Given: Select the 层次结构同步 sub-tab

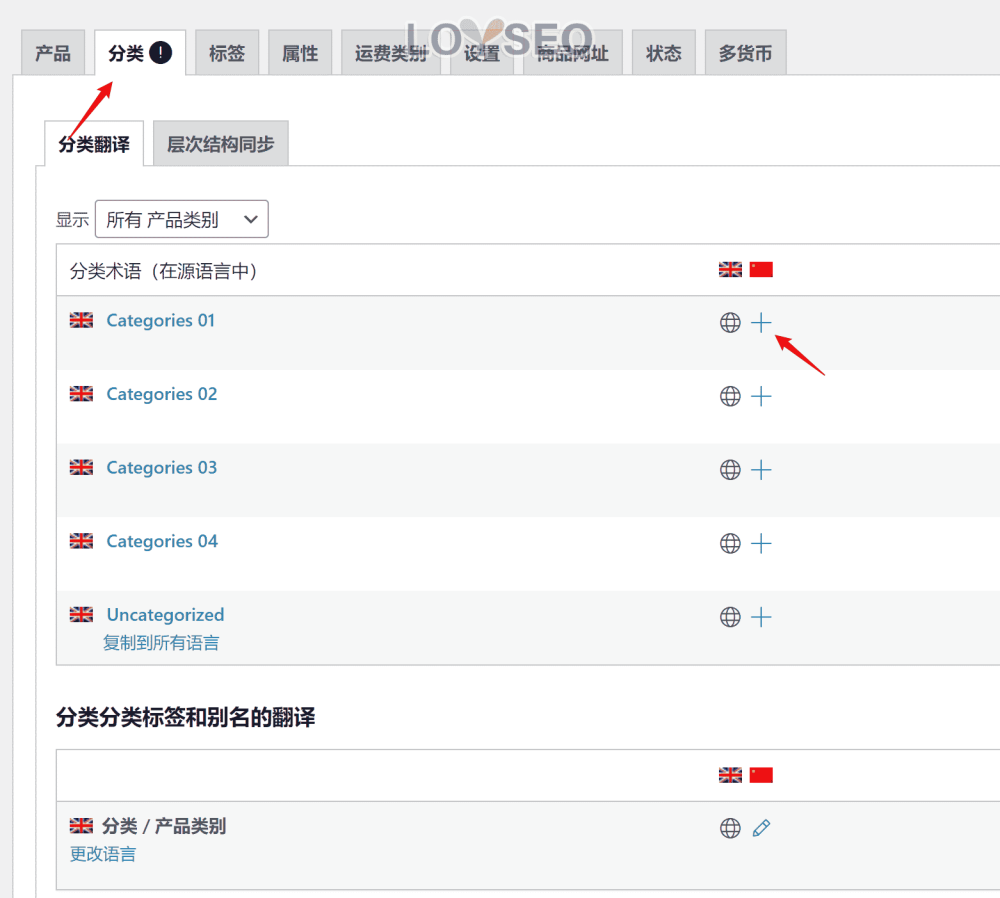Looking at the screenshot, I should (x=221, y=144).
